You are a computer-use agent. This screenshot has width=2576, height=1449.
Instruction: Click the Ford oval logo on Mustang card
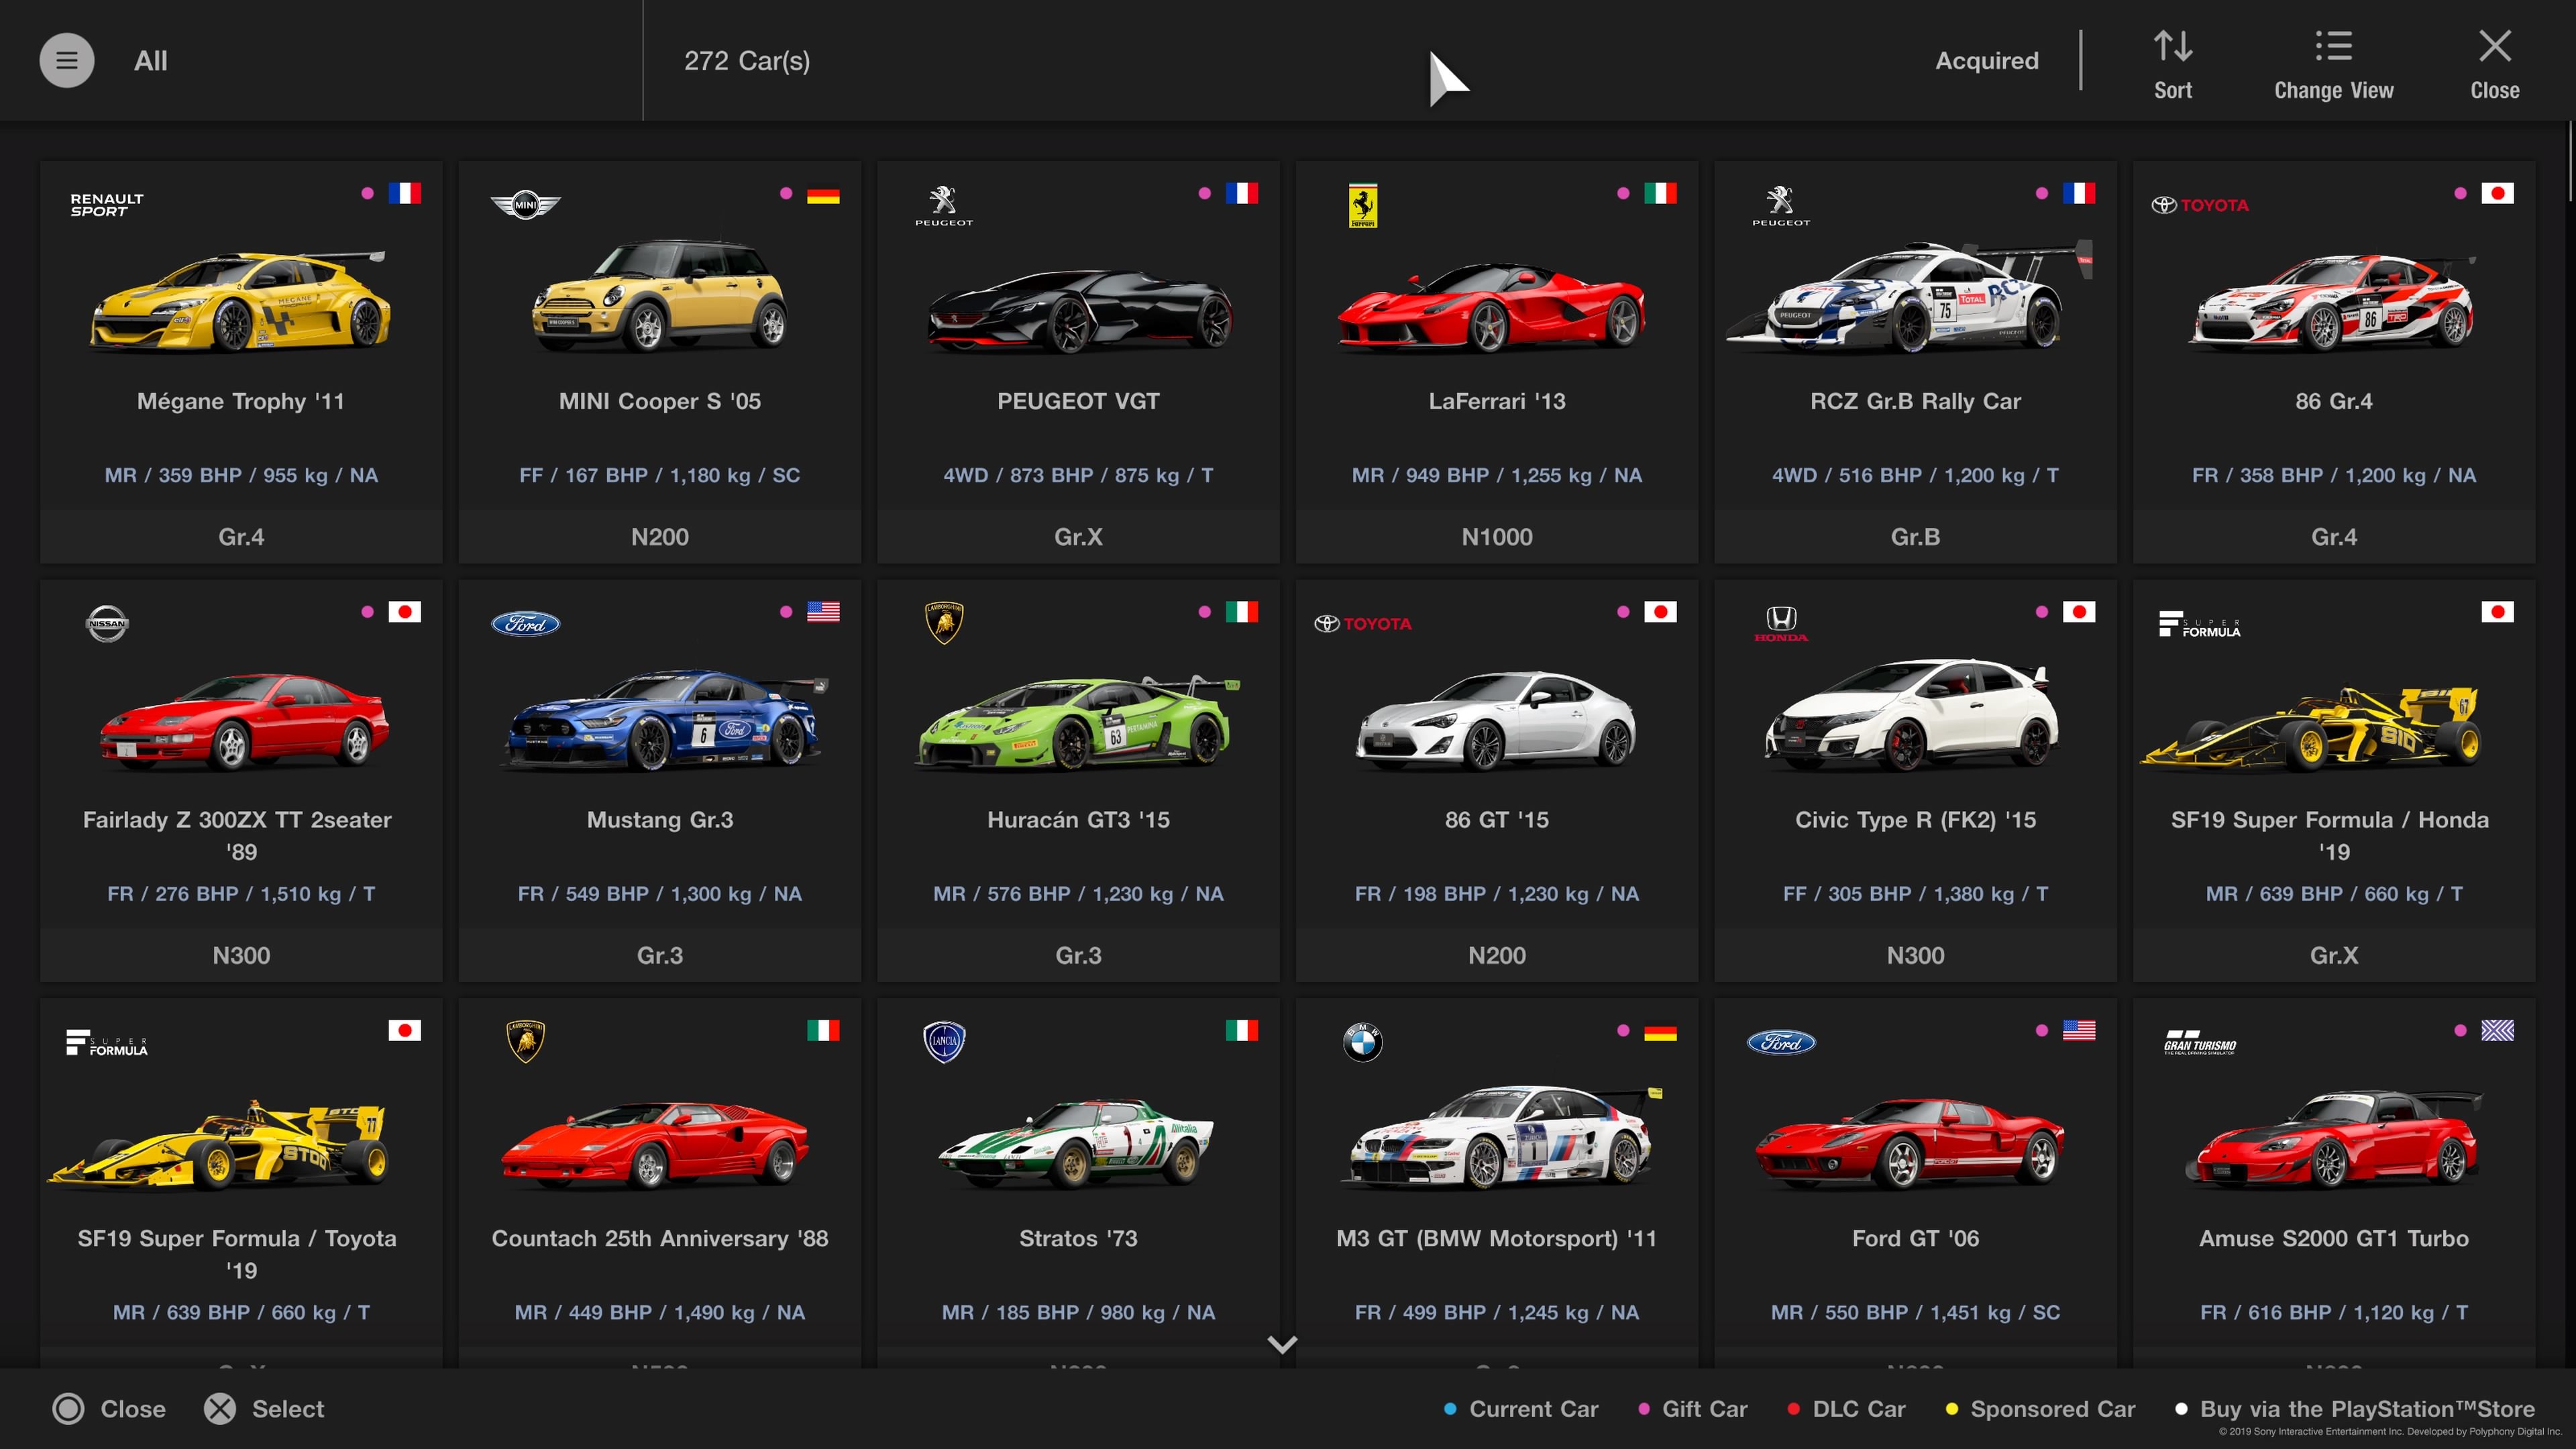[525, 624]
